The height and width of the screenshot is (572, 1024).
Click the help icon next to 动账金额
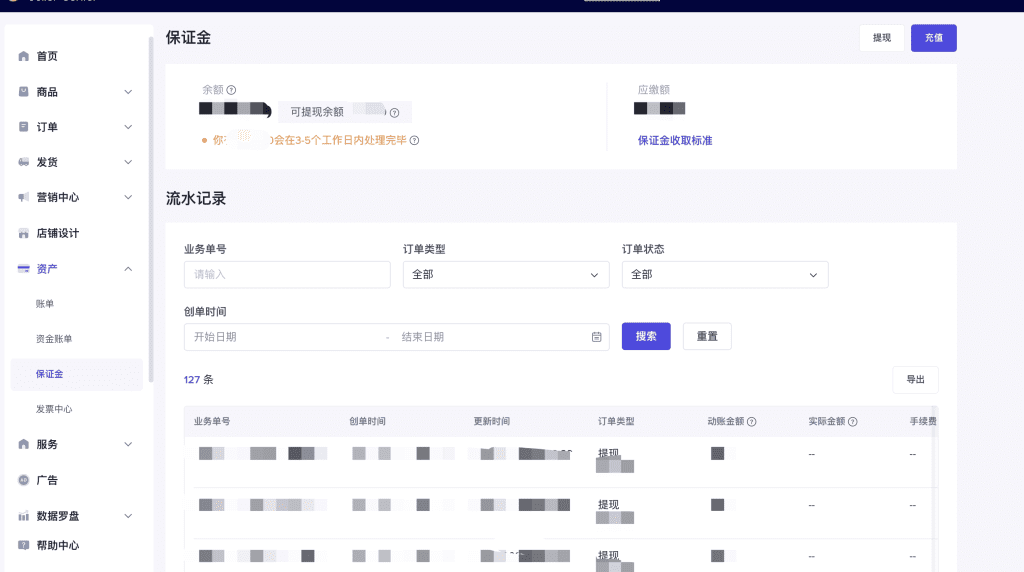[x=752, y=422]
